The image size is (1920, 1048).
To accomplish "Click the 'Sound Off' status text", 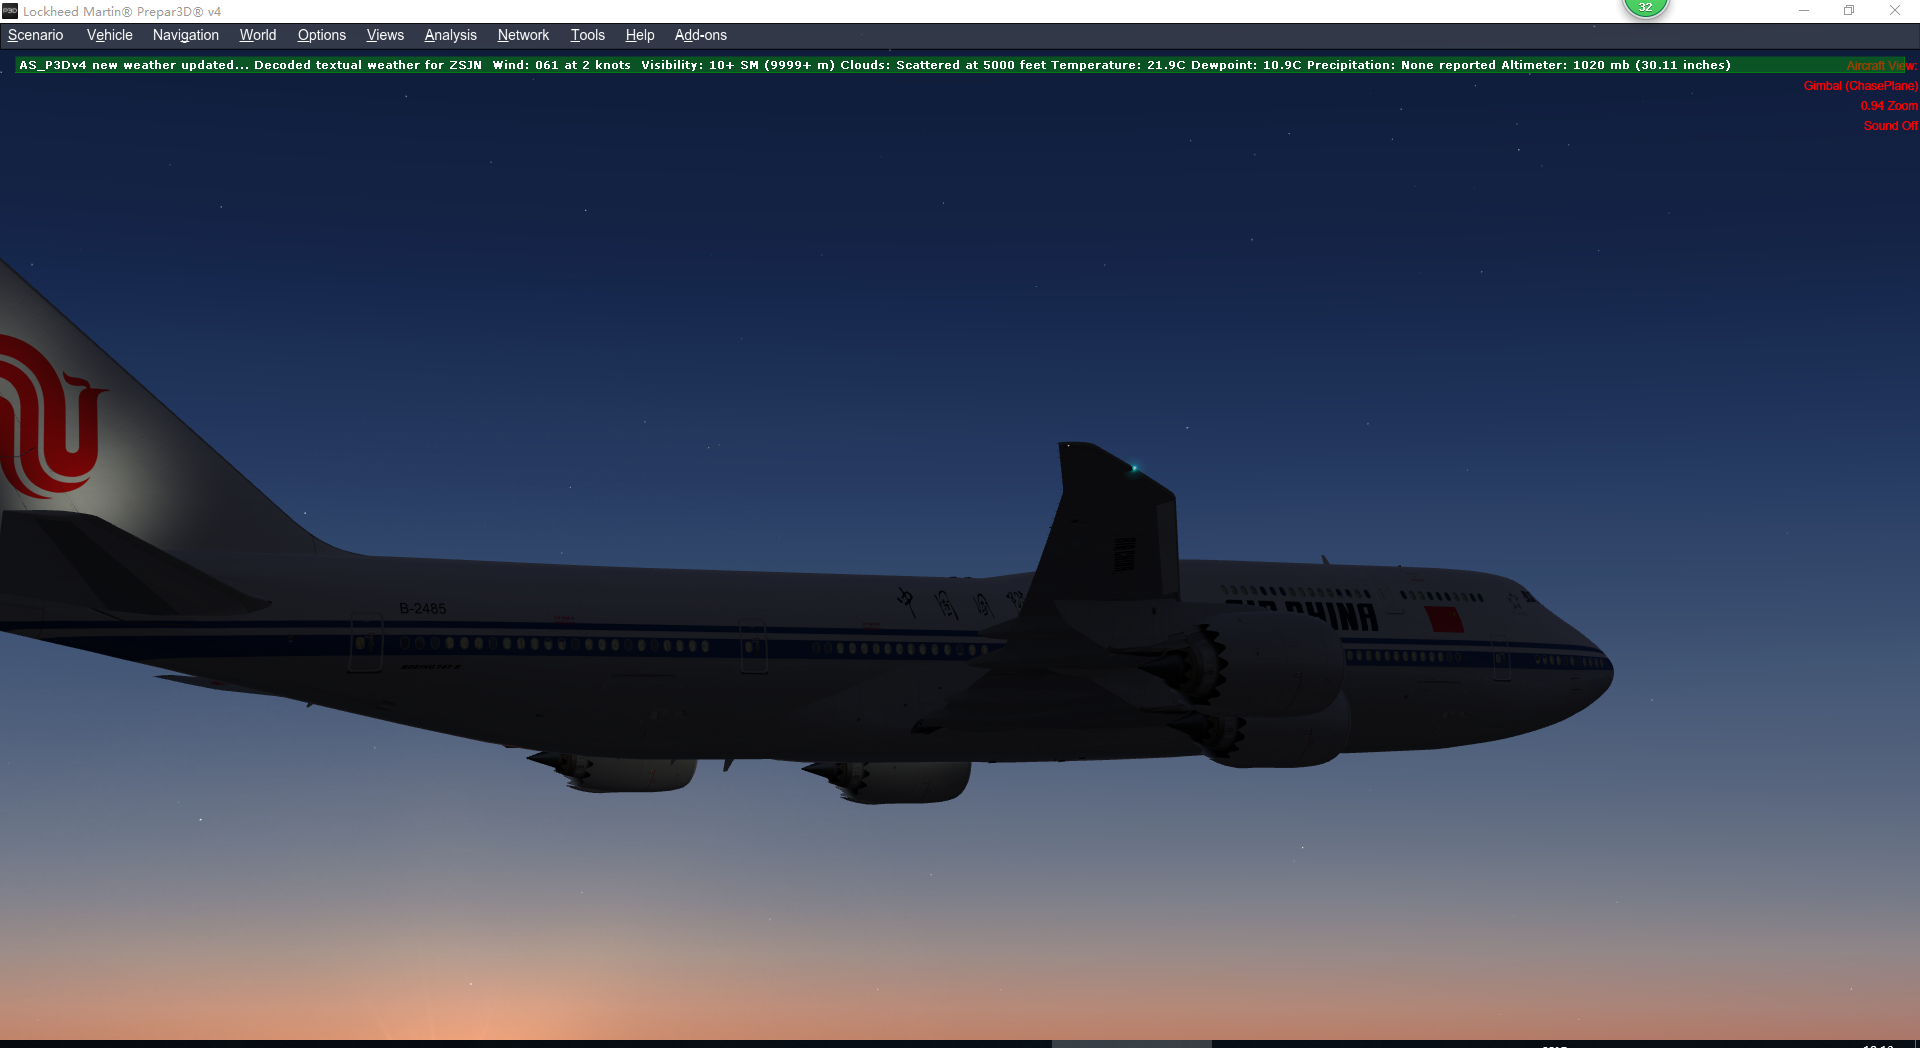I will (x=1890, y=126).
